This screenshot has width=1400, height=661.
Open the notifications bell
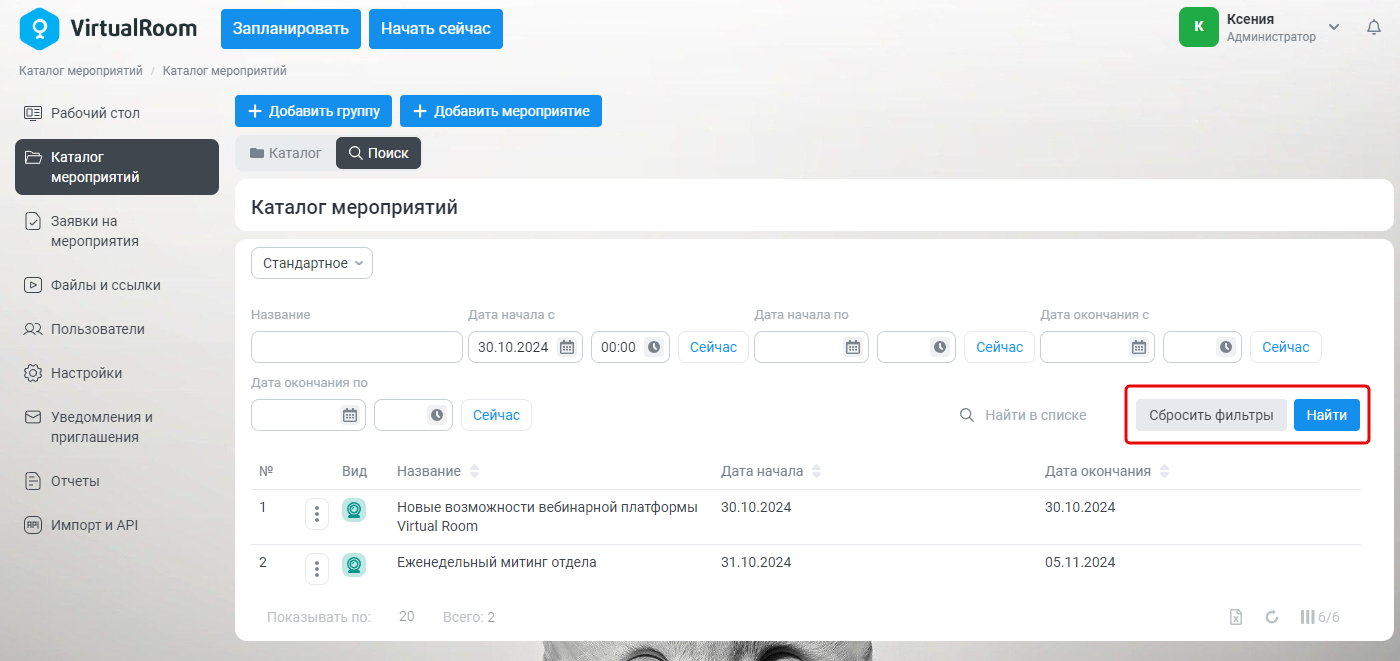tap(1374, 27)
